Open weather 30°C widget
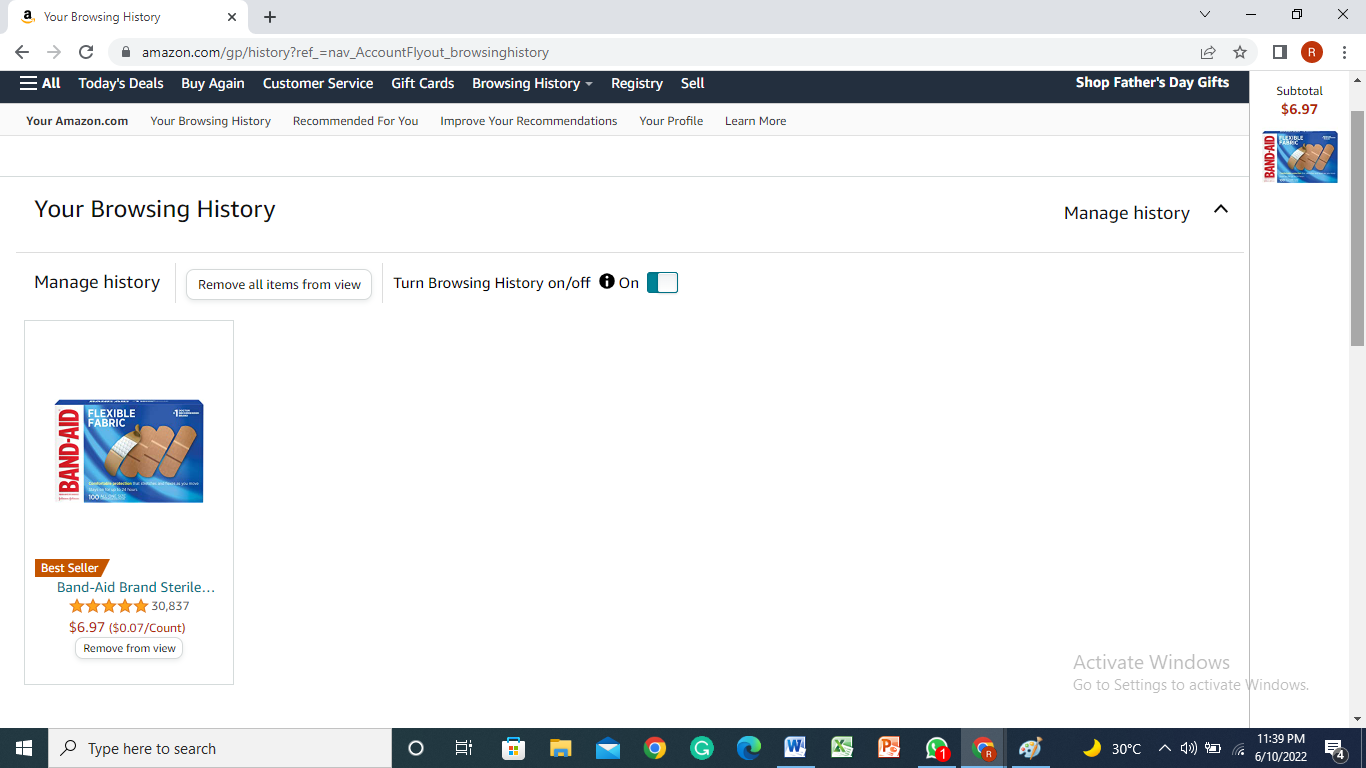 point(1111,748)
